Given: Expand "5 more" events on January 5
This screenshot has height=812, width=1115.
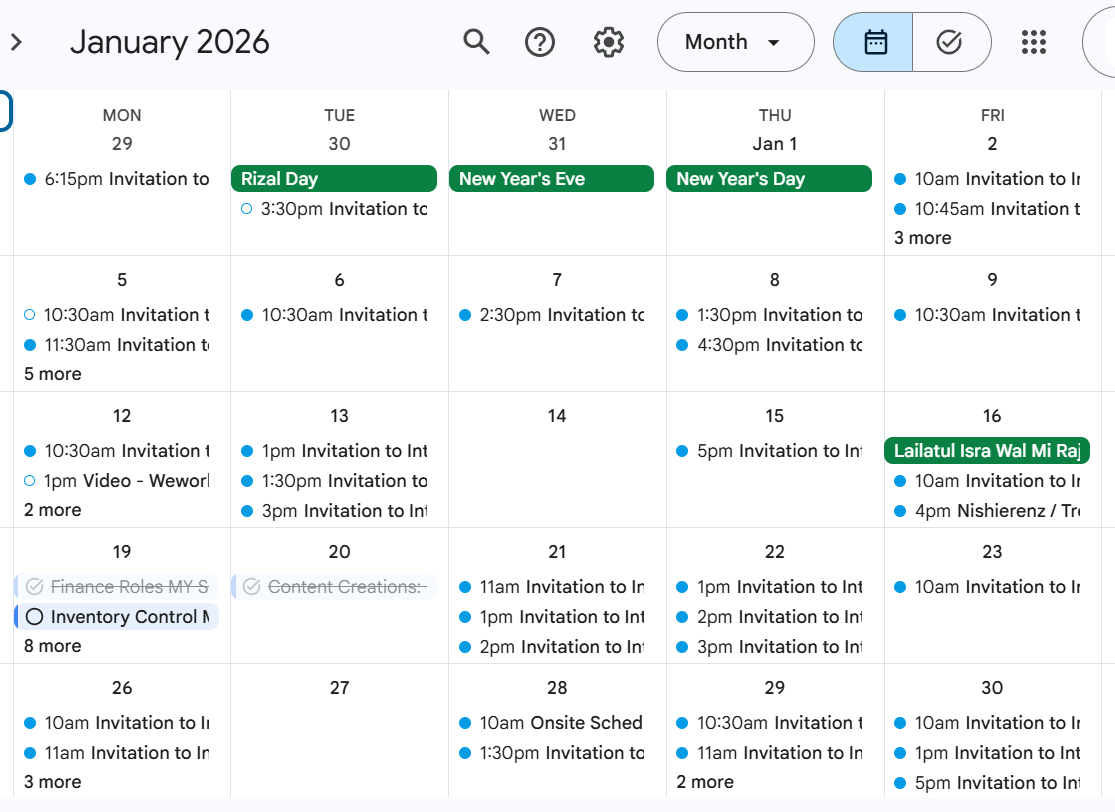Looking at the screenshot, I should coord(53,374).
